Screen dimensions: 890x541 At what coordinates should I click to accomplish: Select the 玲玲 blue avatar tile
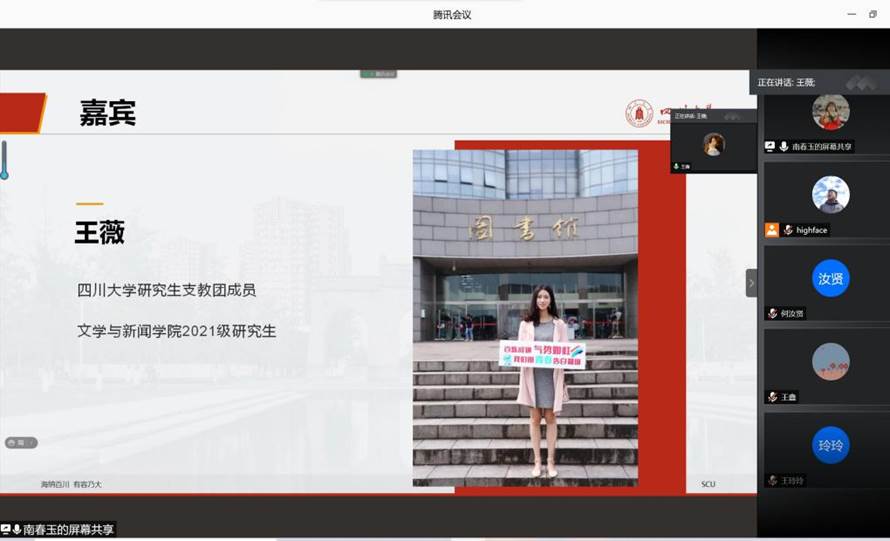coord(830,445)
